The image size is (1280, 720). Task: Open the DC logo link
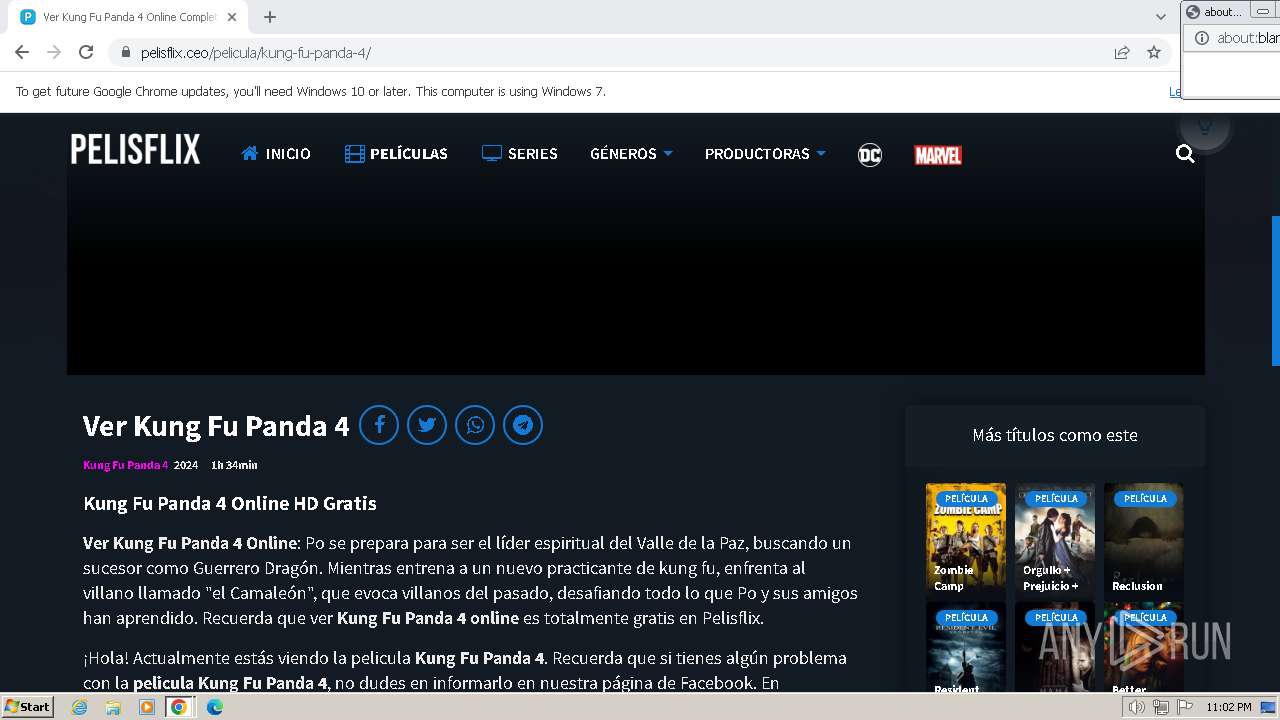[870, 155]
